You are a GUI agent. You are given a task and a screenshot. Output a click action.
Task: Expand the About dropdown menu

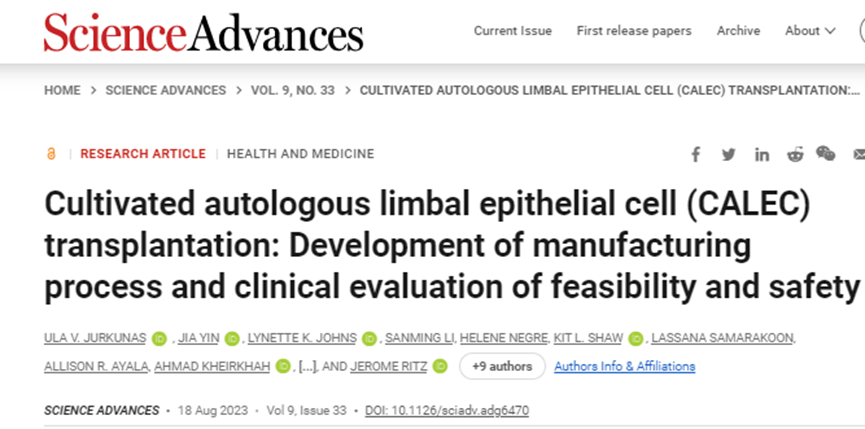tap(810, 31)
